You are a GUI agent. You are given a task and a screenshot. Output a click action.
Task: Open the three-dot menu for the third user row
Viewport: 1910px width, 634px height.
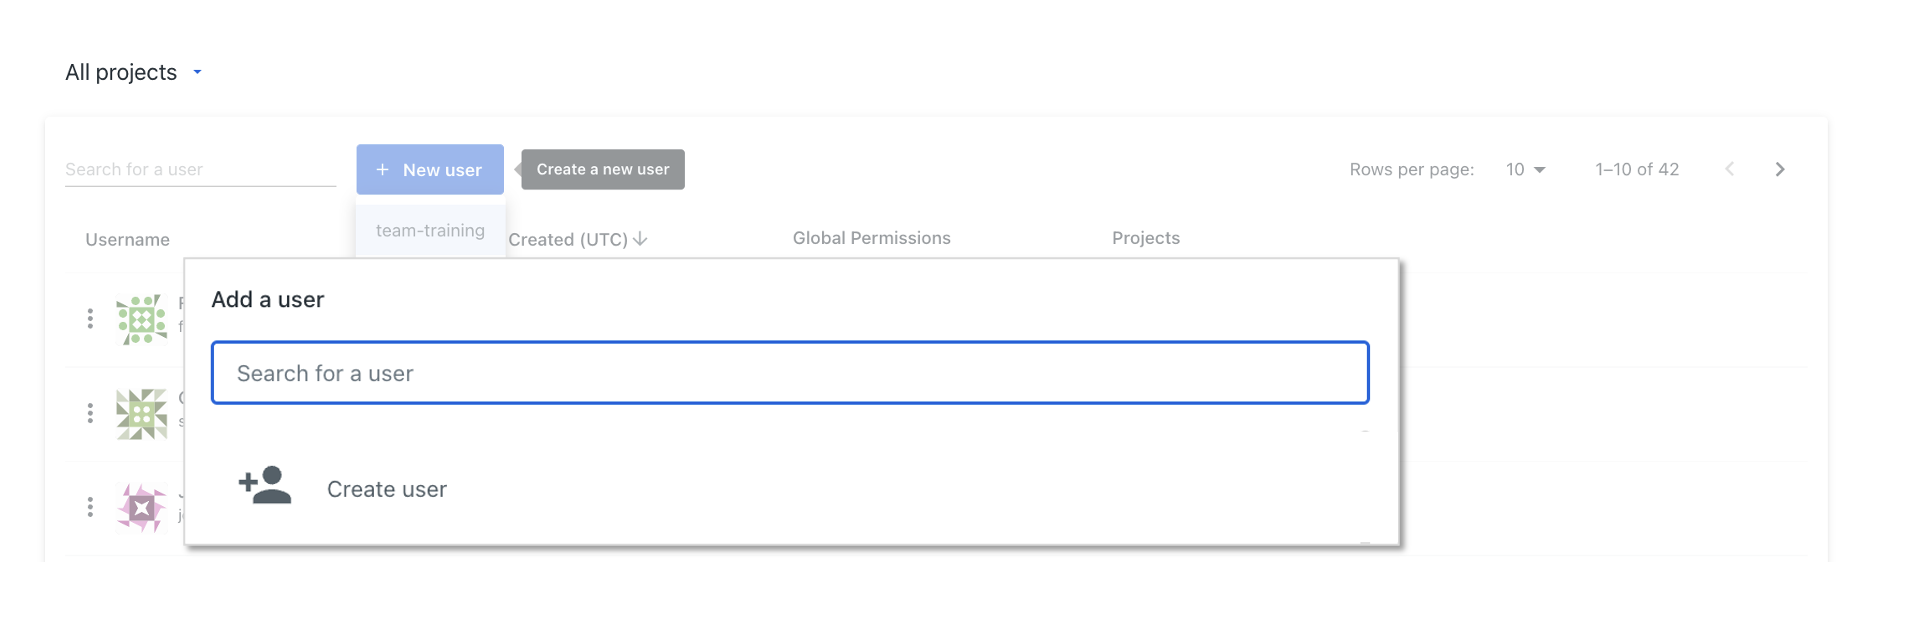90,507
